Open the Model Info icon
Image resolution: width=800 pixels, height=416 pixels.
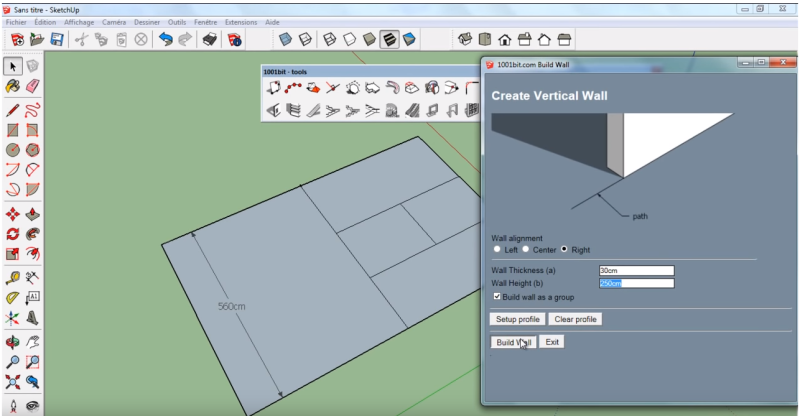click(235, 39)
